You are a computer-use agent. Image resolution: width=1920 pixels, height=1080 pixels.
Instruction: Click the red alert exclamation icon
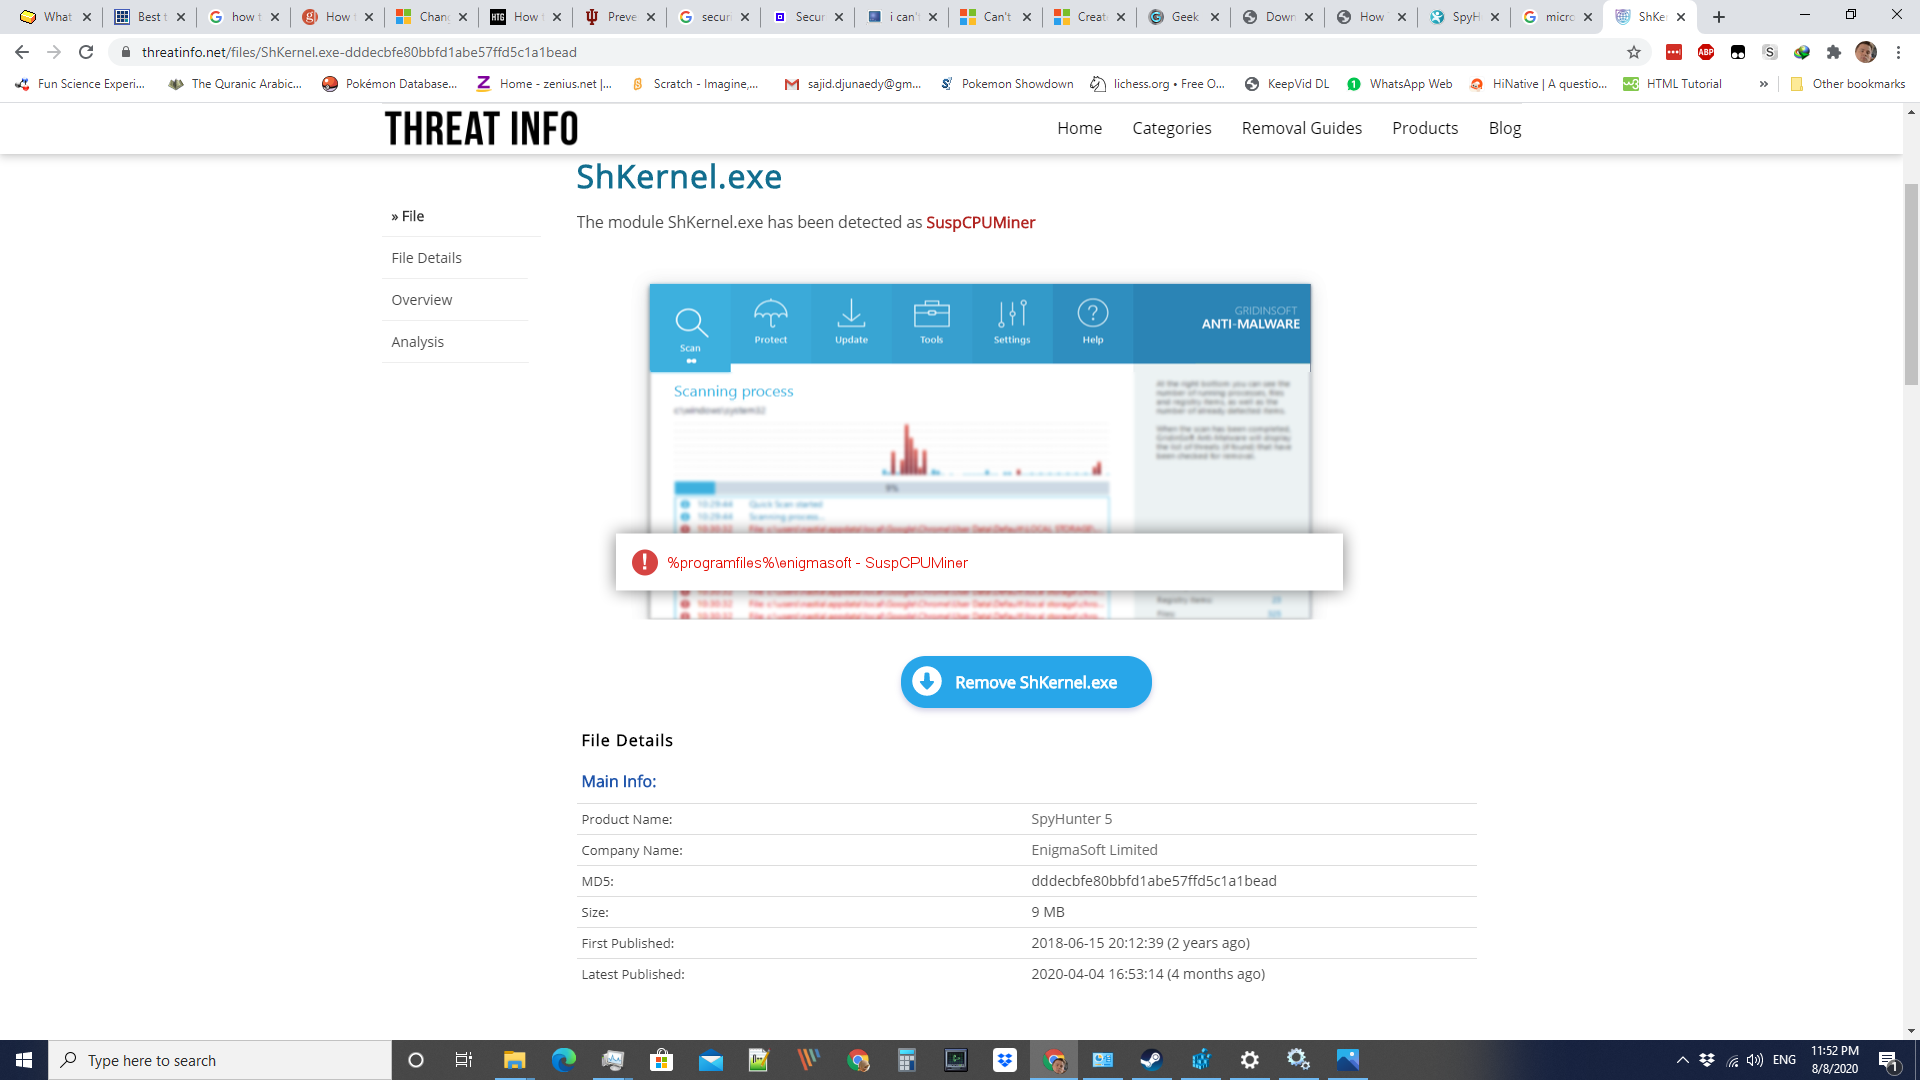tap(645, 562)
